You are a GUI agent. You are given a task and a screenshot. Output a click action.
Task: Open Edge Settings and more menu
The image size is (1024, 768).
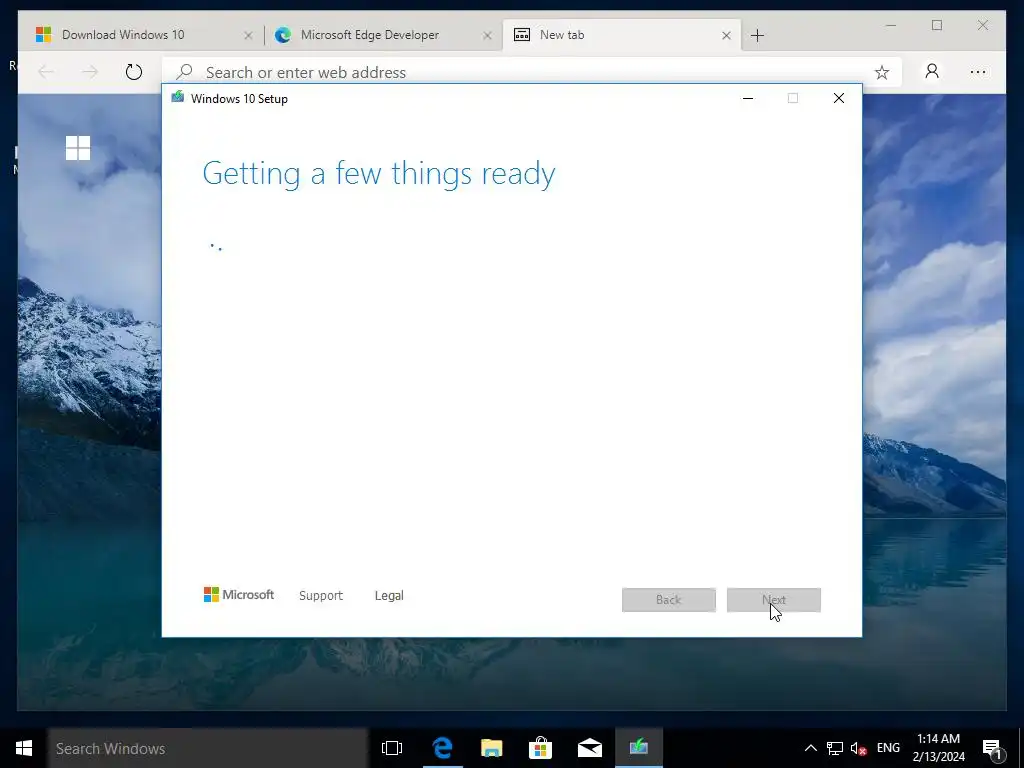point(978,72)
